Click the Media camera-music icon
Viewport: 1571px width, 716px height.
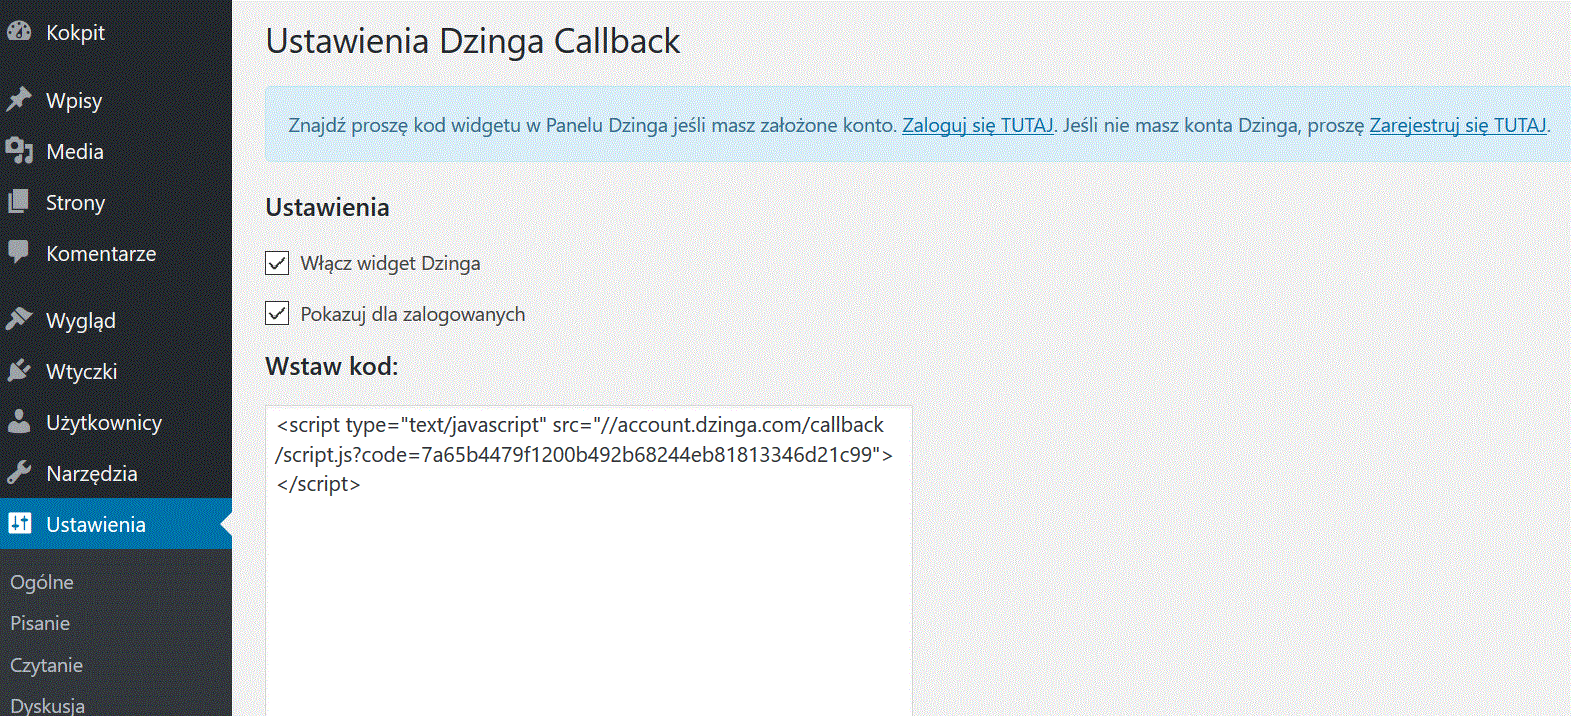pos(19,151)
